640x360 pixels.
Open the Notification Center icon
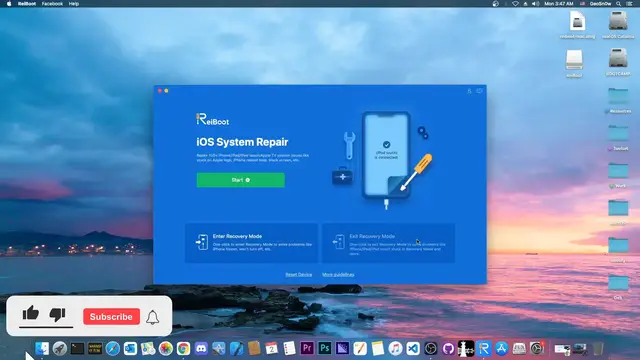629,4
